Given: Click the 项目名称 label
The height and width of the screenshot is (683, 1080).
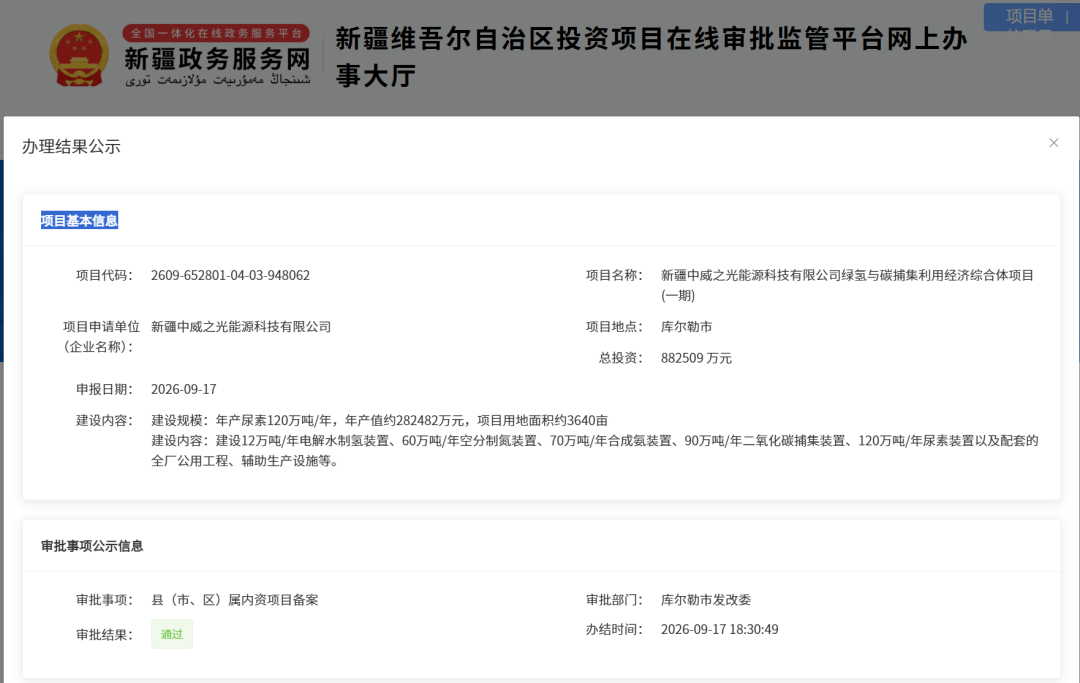Looking at the screenshot, I should (614, 275).
